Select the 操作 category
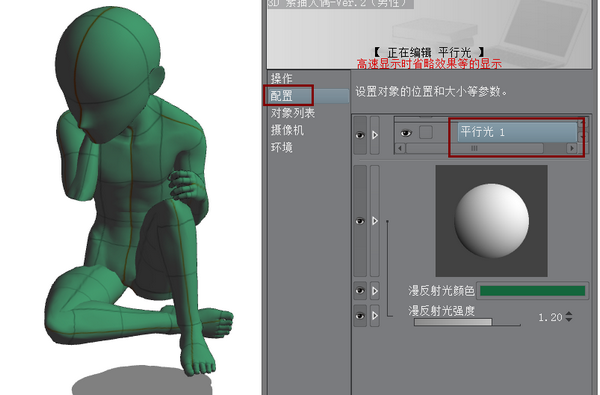 tap(282, 78)
